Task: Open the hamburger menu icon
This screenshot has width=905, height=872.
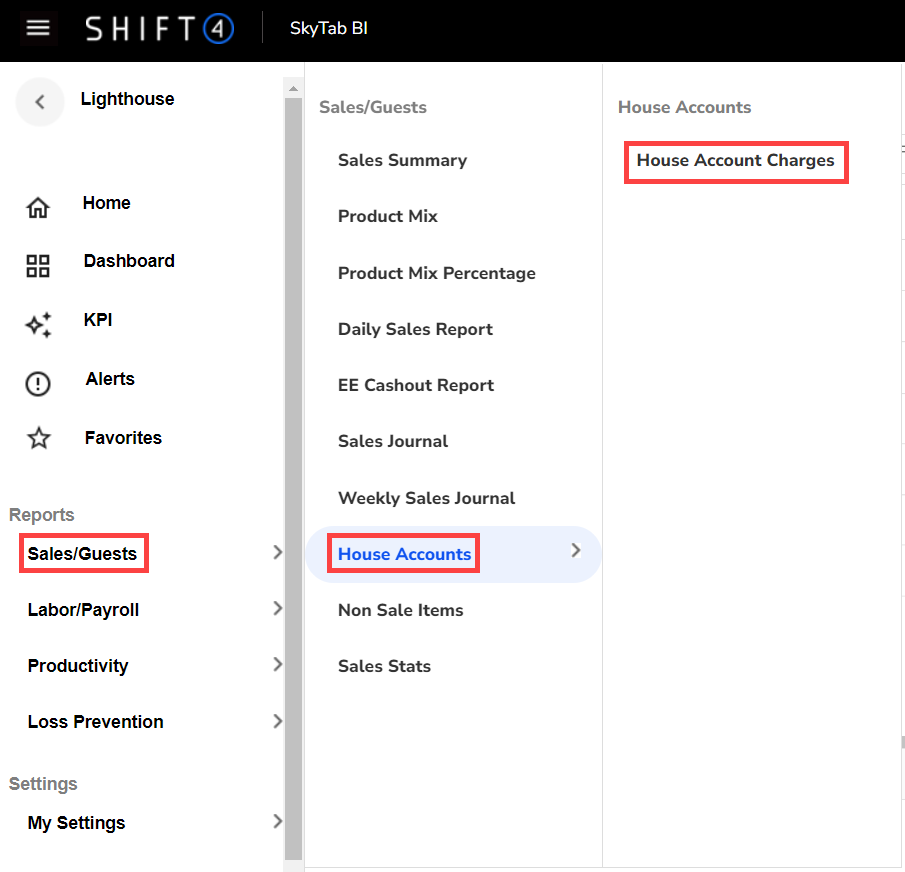Action: (38, 28)
